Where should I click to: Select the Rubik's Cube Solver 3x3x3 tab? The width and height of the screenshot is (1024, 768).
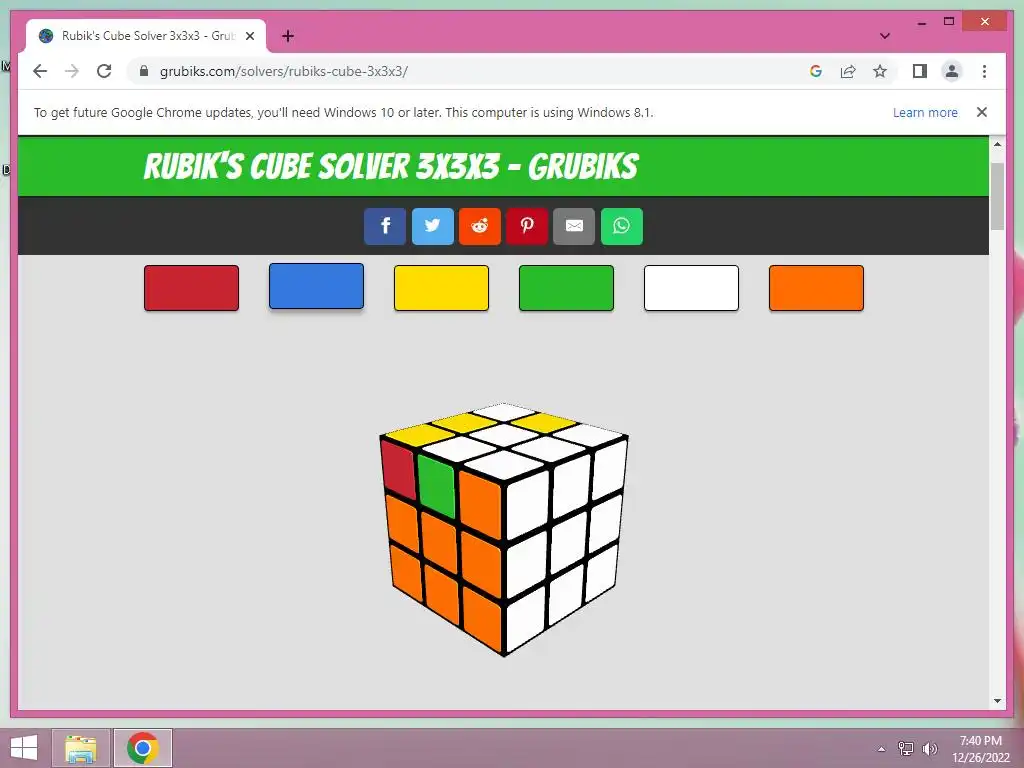pyautogui.click(x=146, y=36)
